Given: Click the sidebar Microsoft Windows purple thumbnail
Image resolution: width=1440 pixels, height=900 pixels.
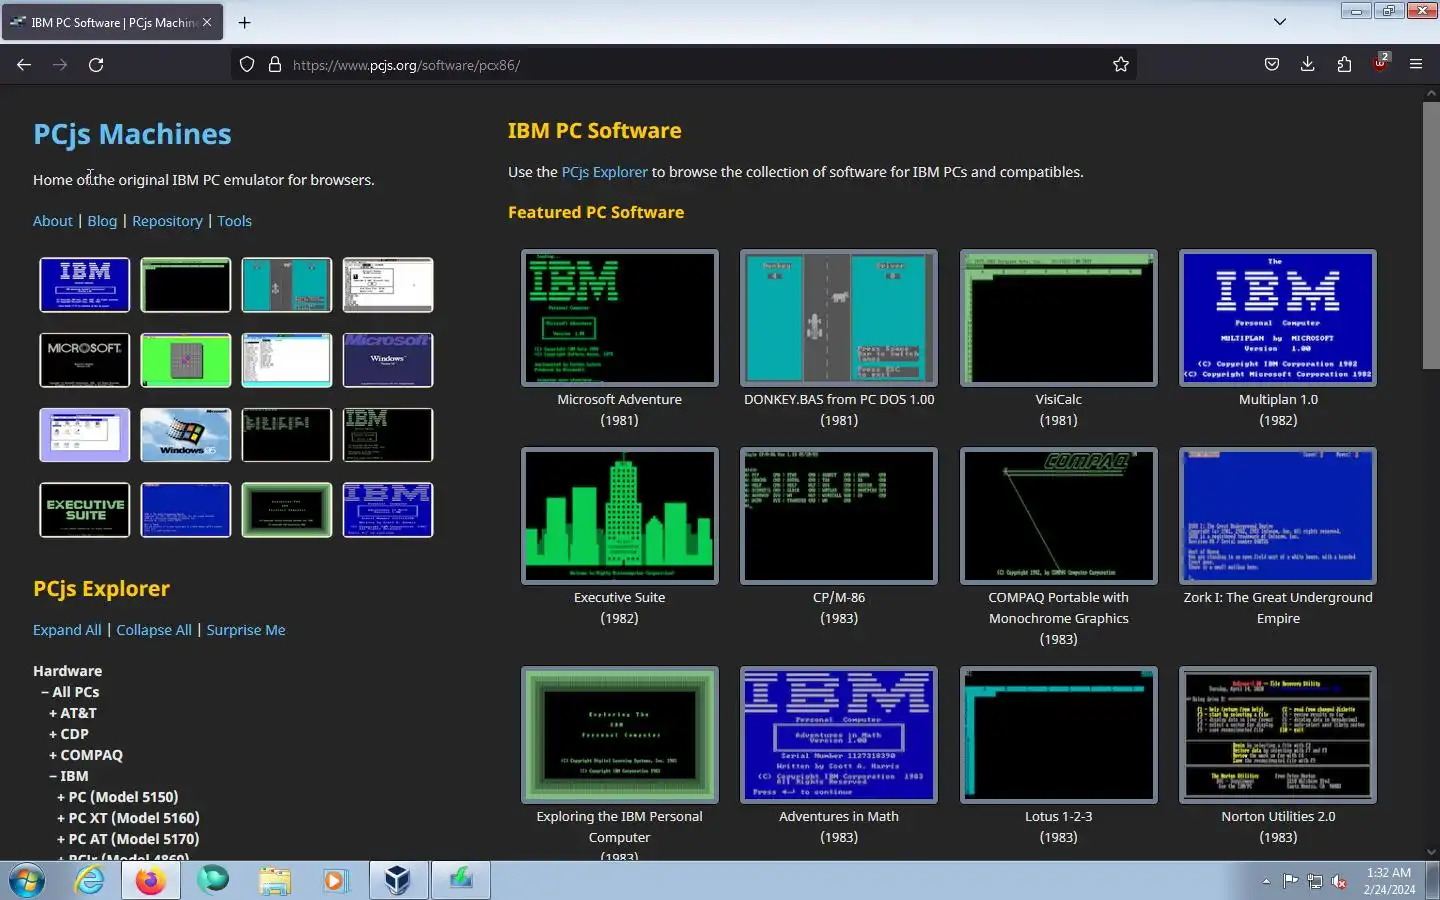Looking at the screenshot, I should (388, 360).
